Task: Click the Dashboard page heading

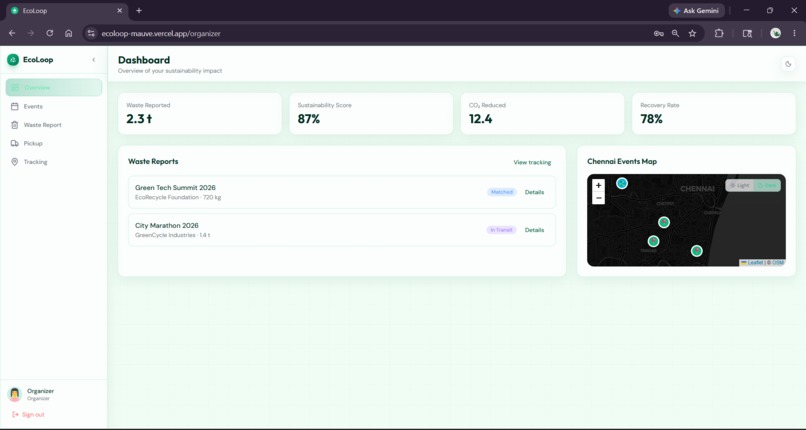Action: [144, 60]
